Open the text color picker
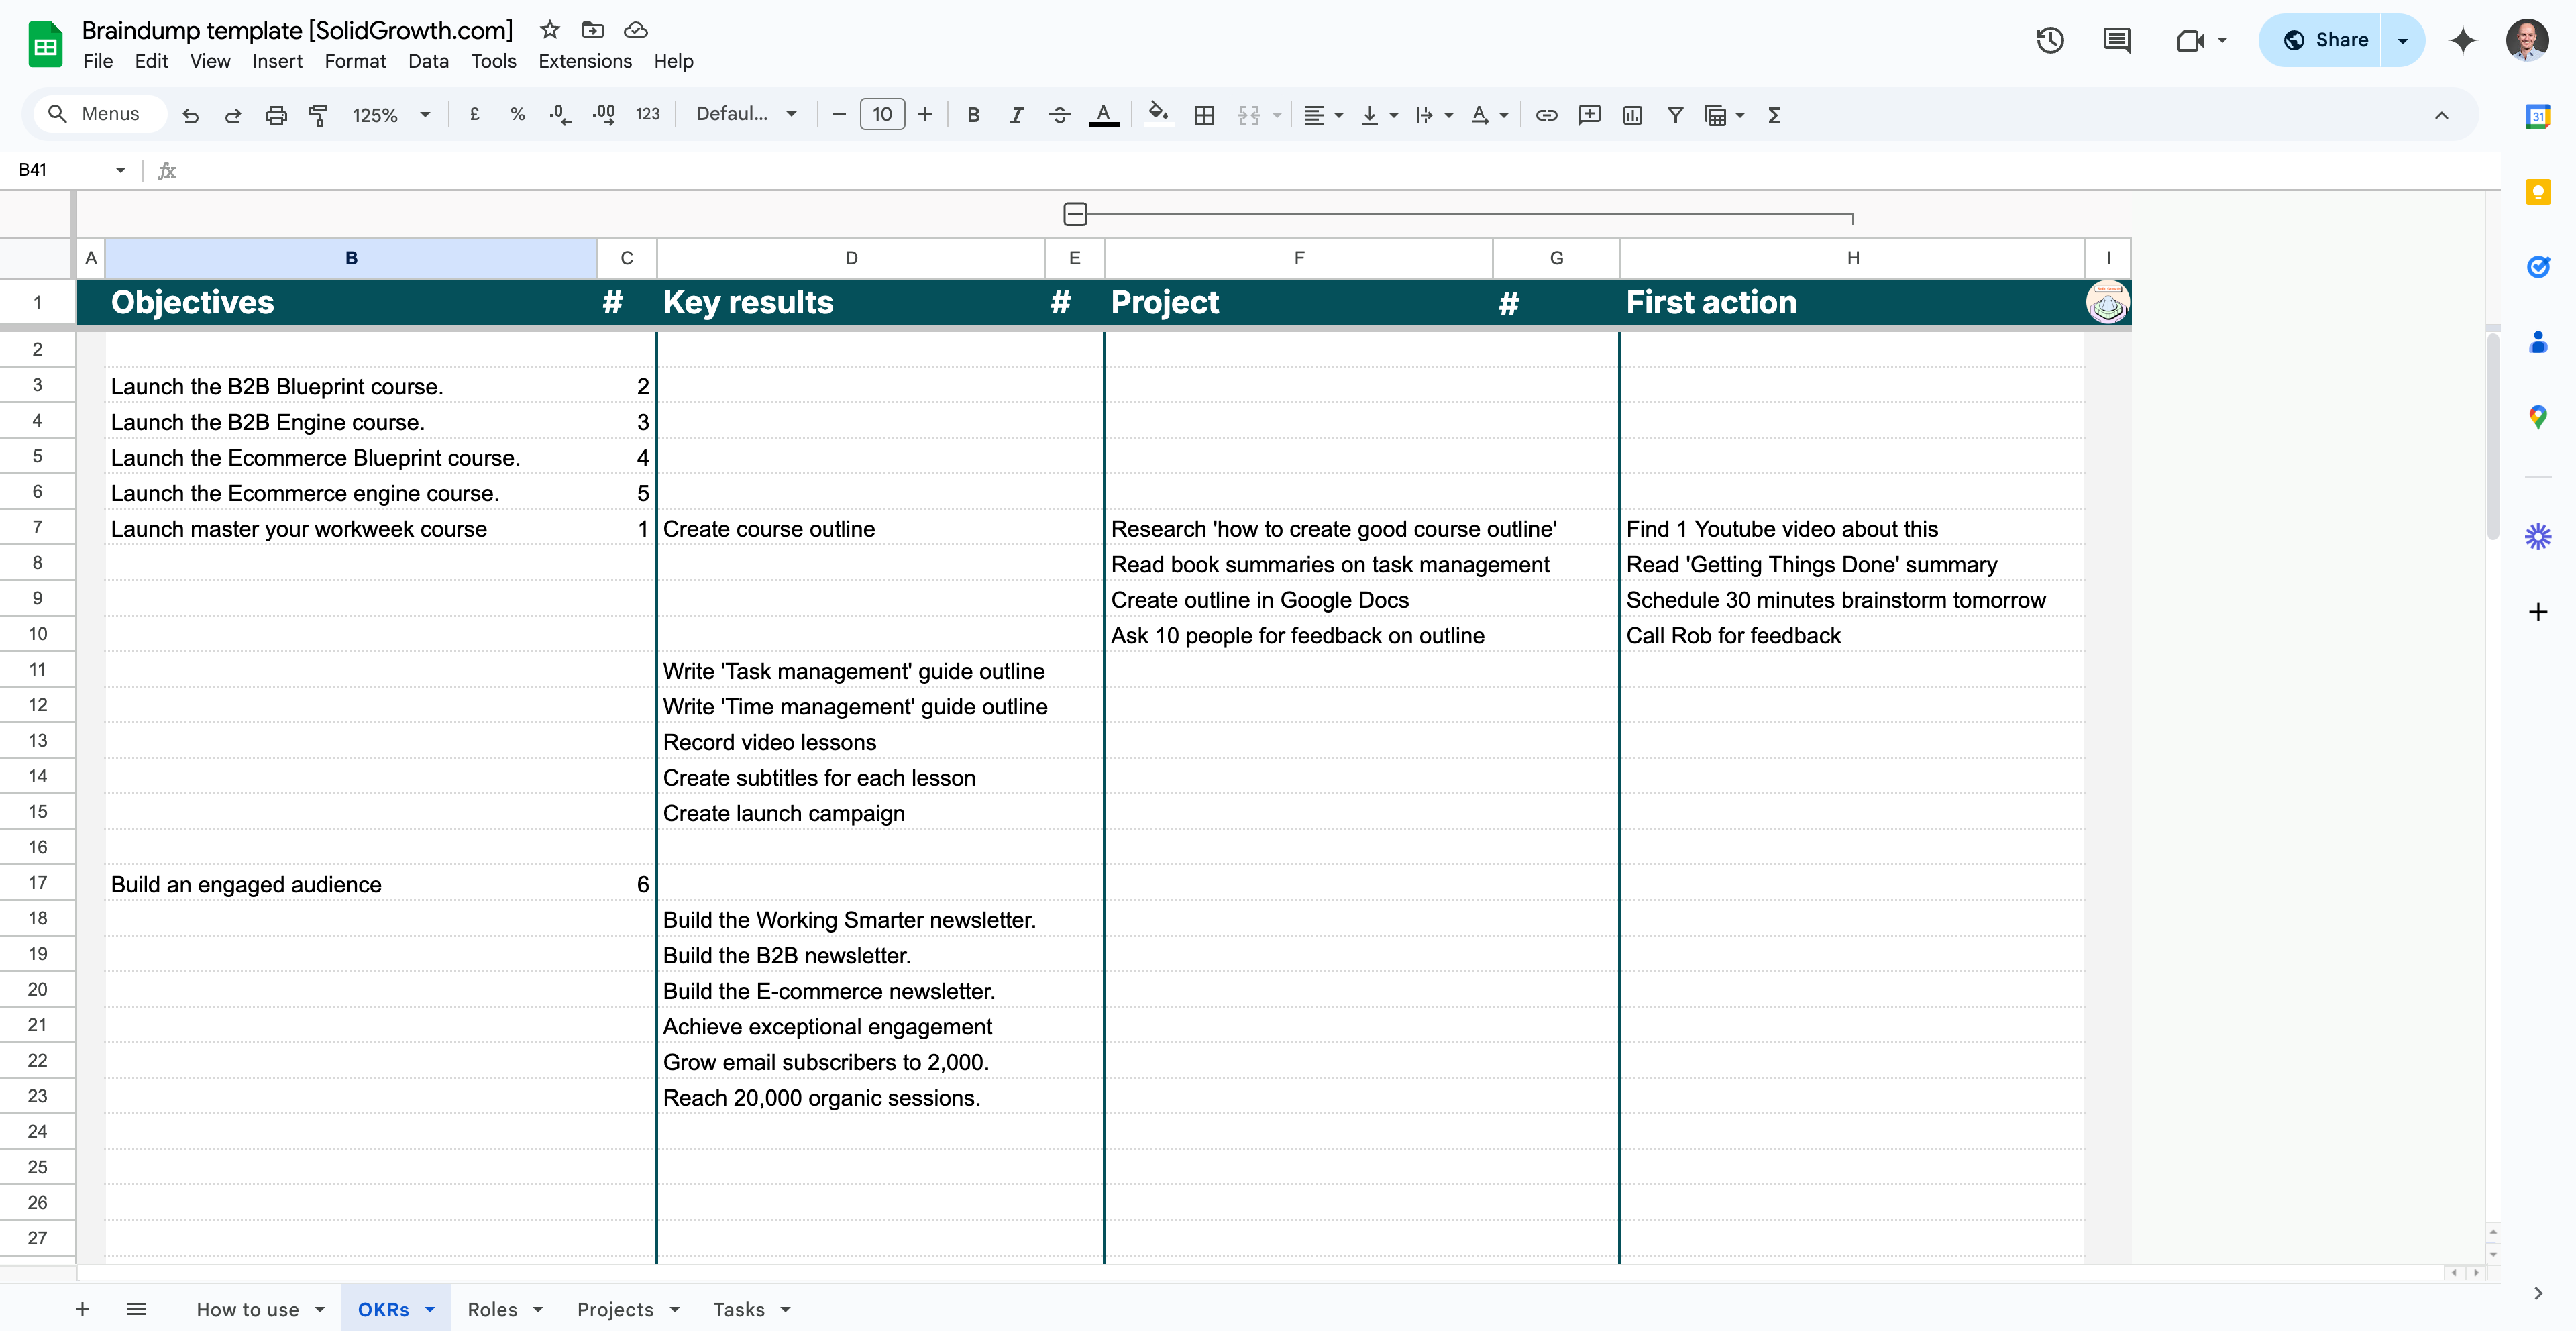 [1103, 115]
